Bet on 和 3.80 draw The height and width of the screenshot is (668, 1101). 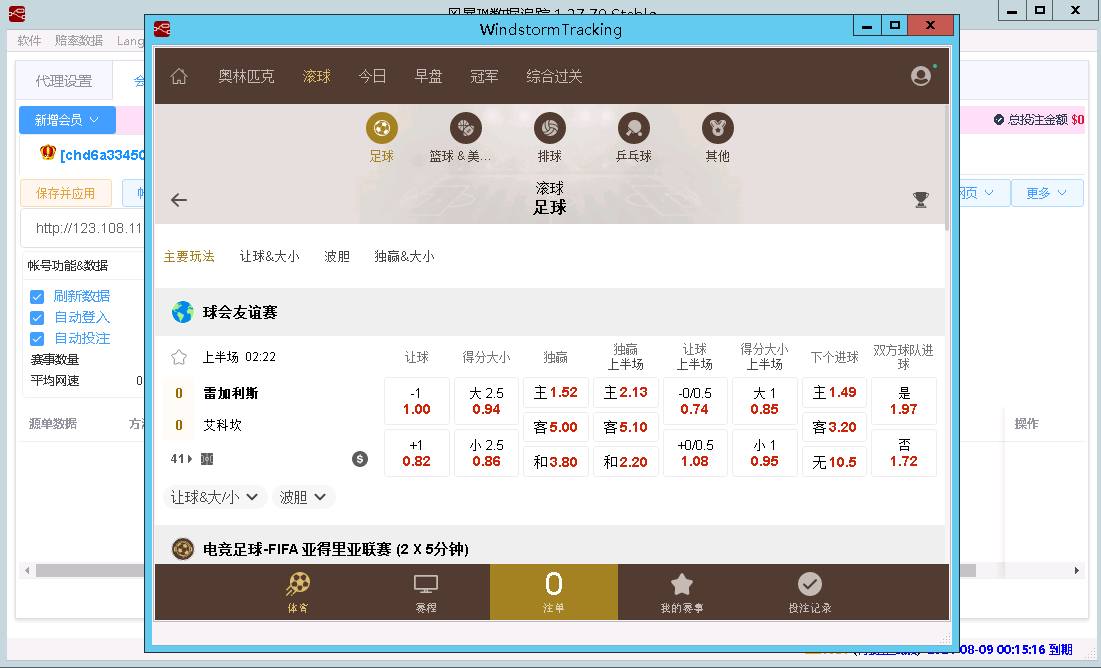click(x=555, y=461)
